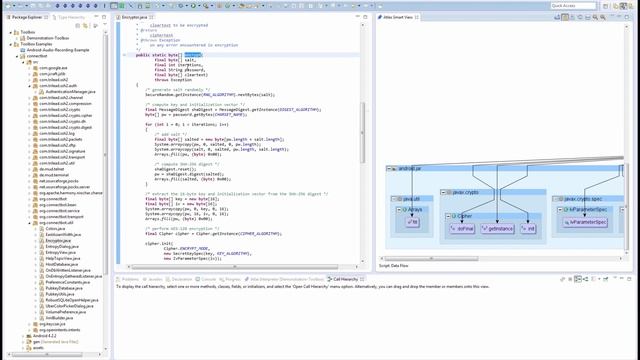This screenshot has height=360, width=640.
Task: Minimize the Package Explorer panel
Action: 96,17
